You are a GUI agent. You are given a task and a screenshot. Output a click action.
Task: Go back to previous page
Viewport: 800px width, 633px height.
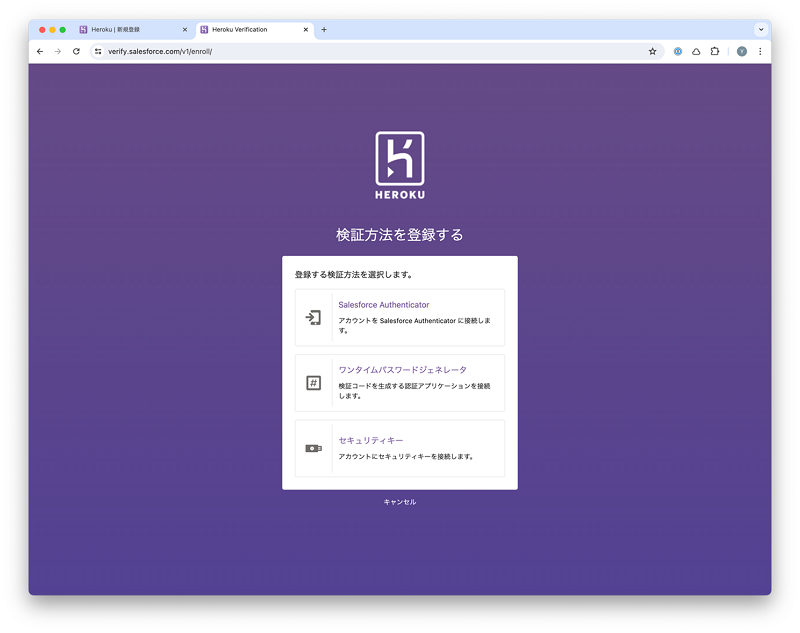40,51
